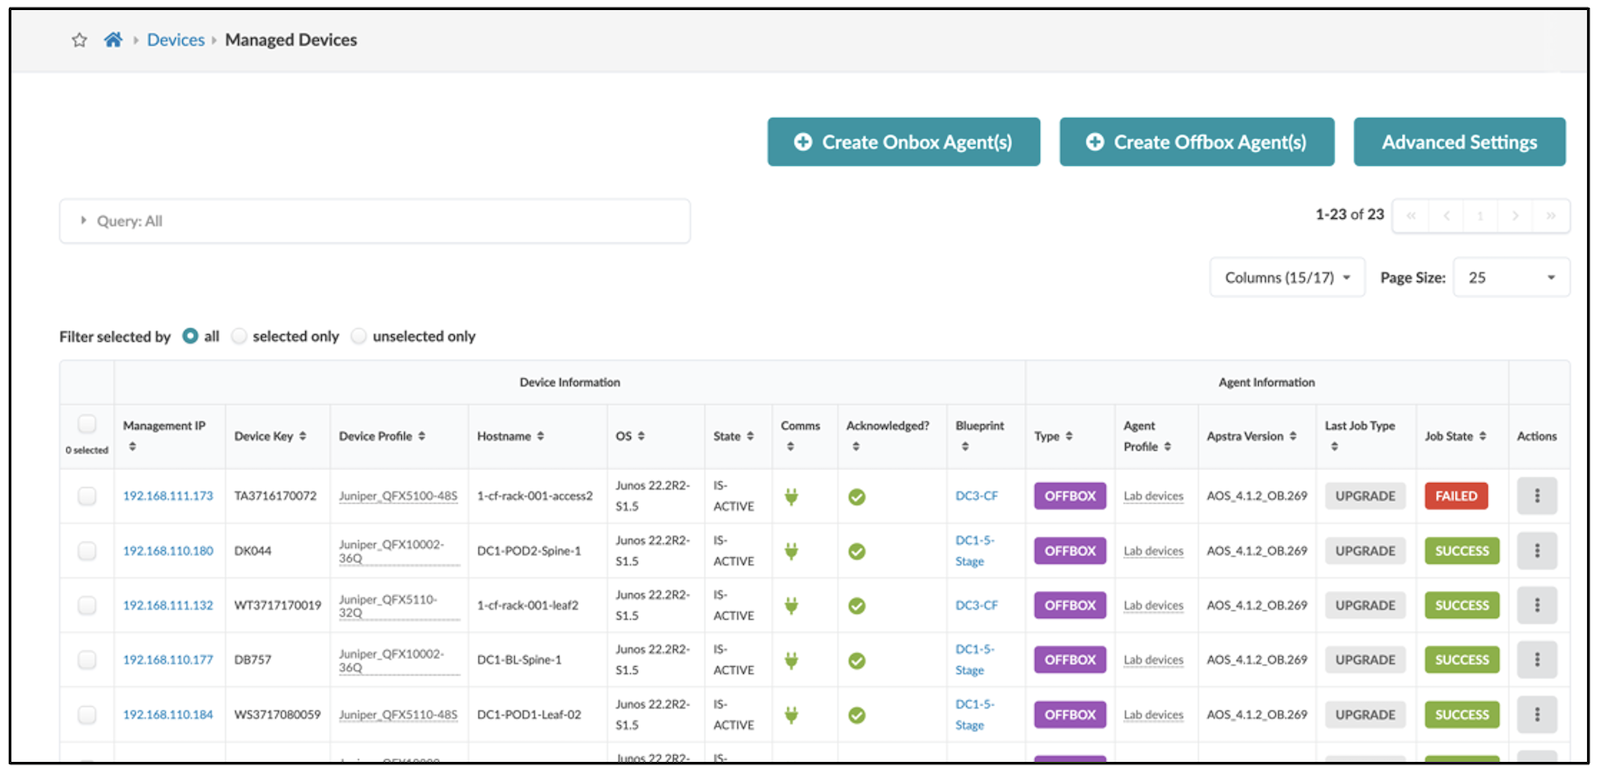Screen dimensions: 1600x777
Task: Select the 'all' filter radio button
Action: tap(190, 336)
